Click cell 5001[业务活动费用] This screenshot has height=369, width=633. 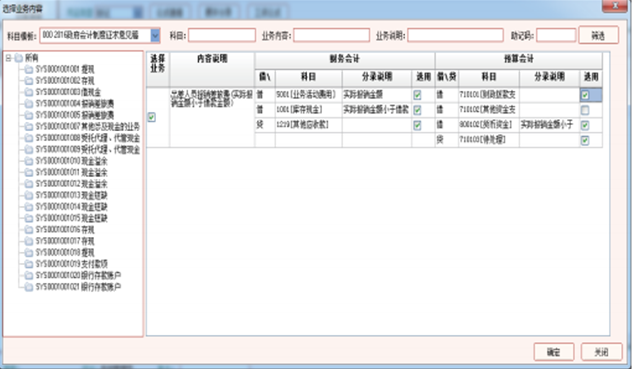click(x=309, y=95)
